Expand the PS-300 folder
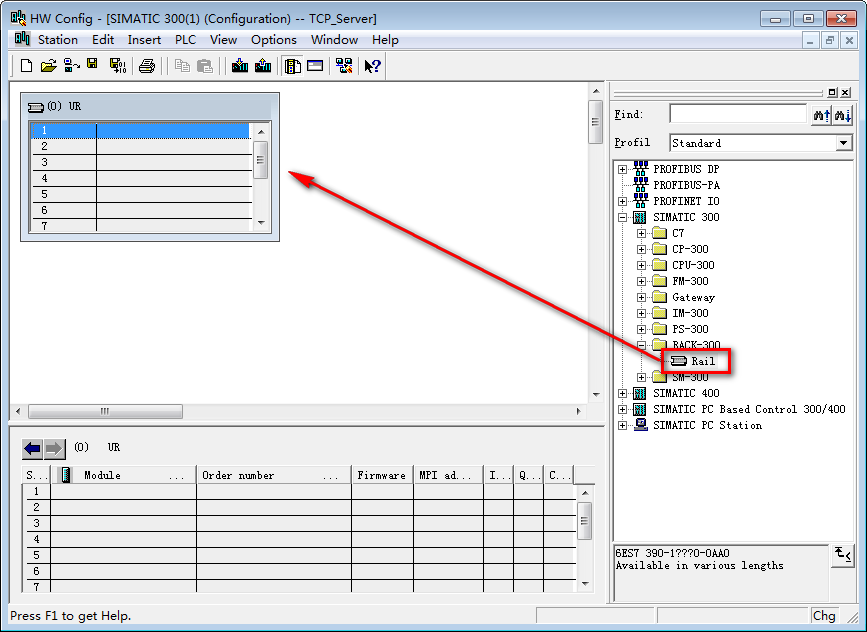This screenshot has width=867, height=632. point(641,330)
